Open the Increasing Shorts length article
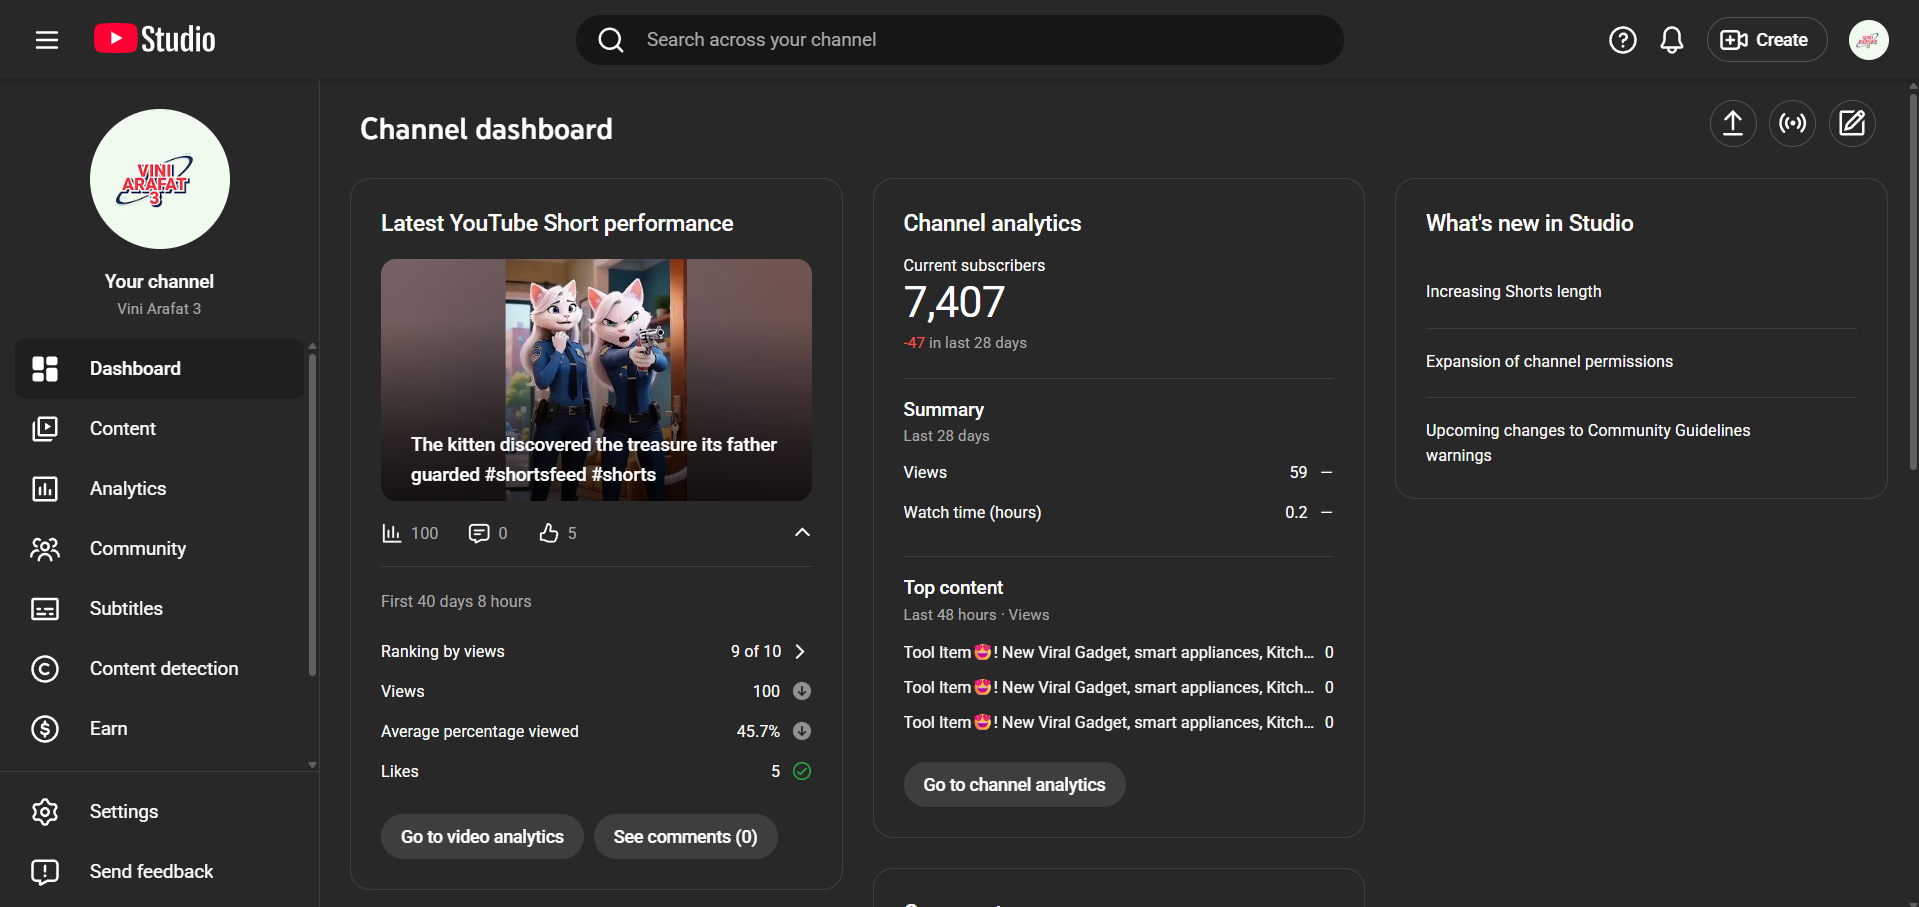The image size is (1919, 907). coord(1513,291)
